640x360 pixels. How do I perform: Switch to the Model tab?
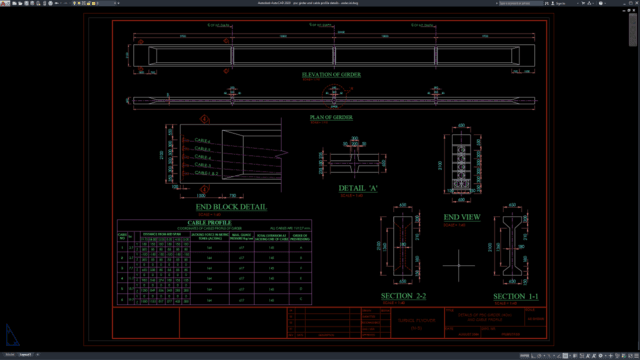(10, 355)
